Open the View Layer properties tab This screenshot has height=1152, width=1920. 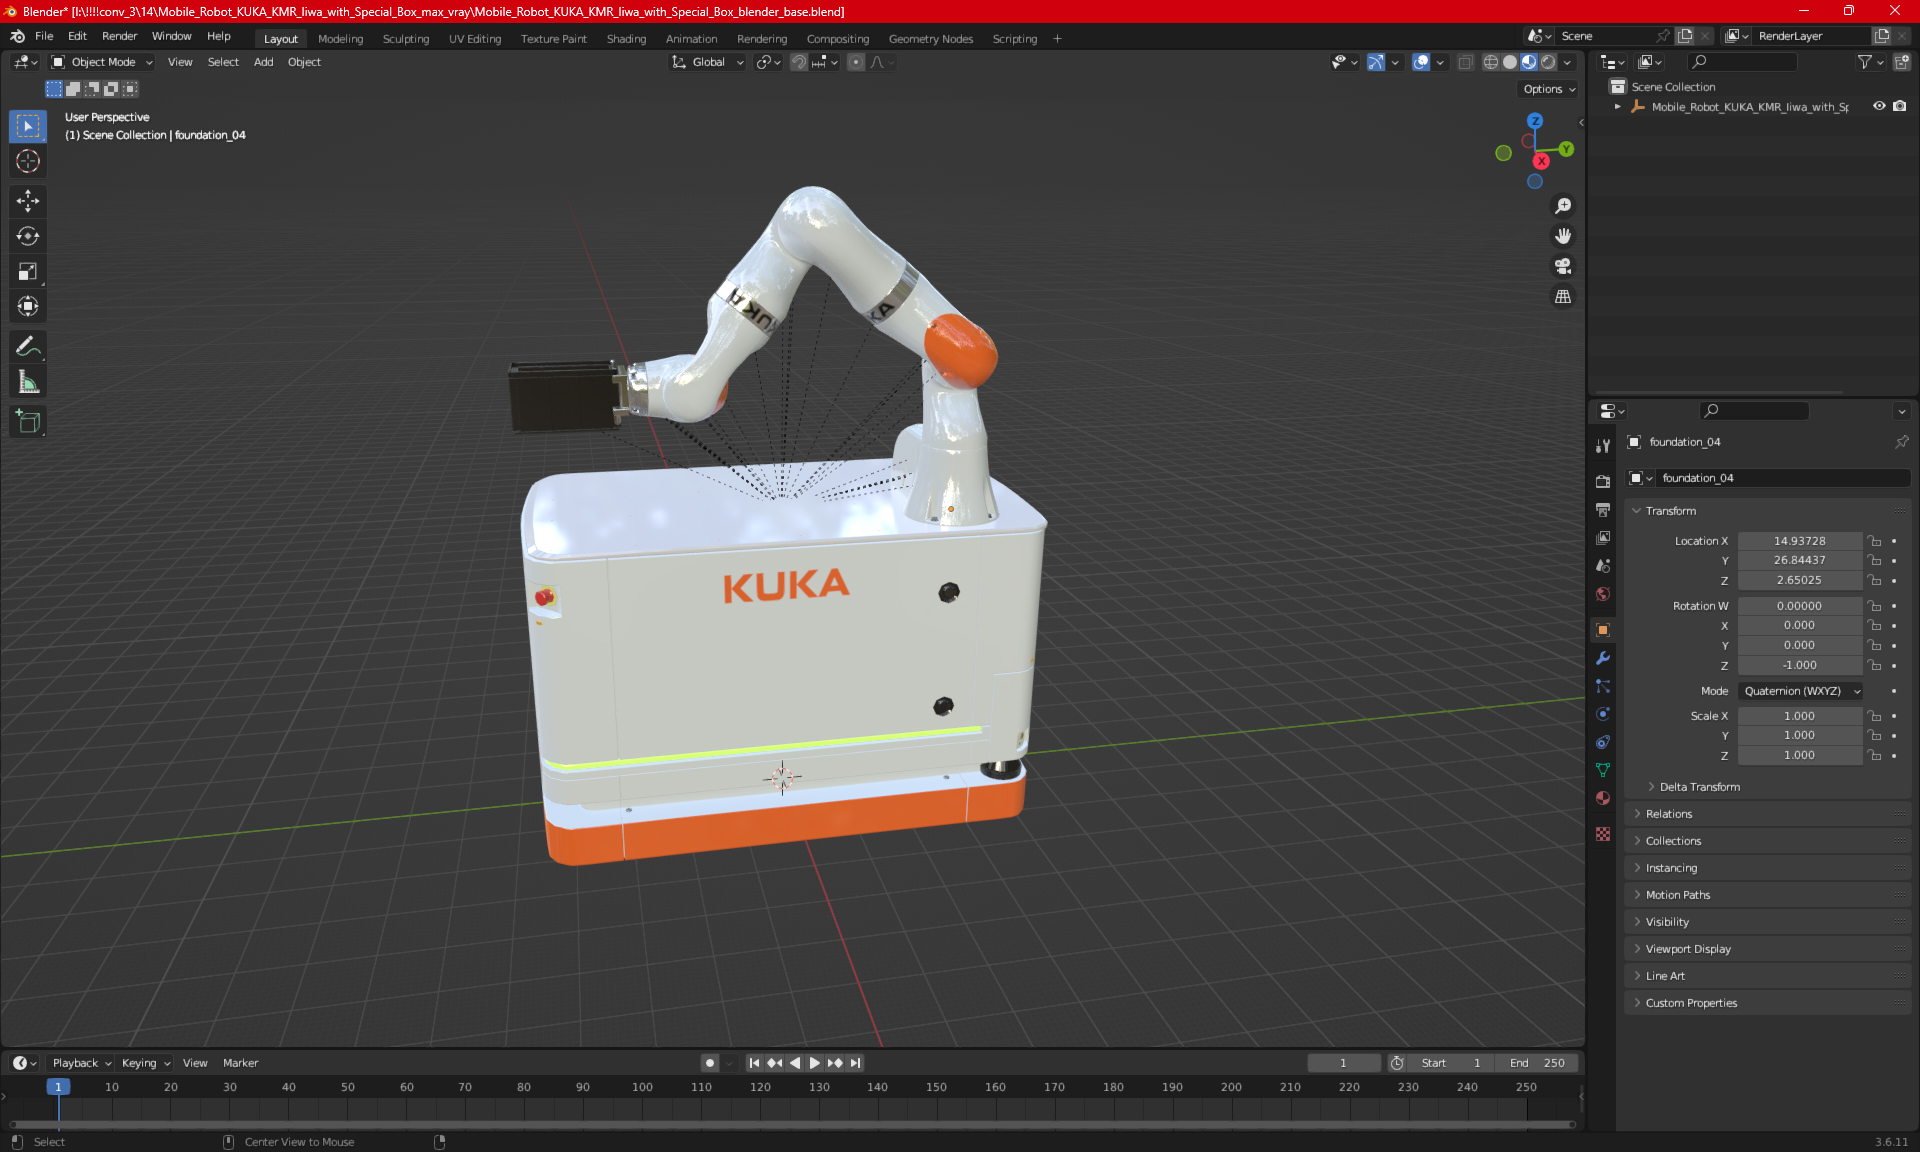pos(1603,538)
